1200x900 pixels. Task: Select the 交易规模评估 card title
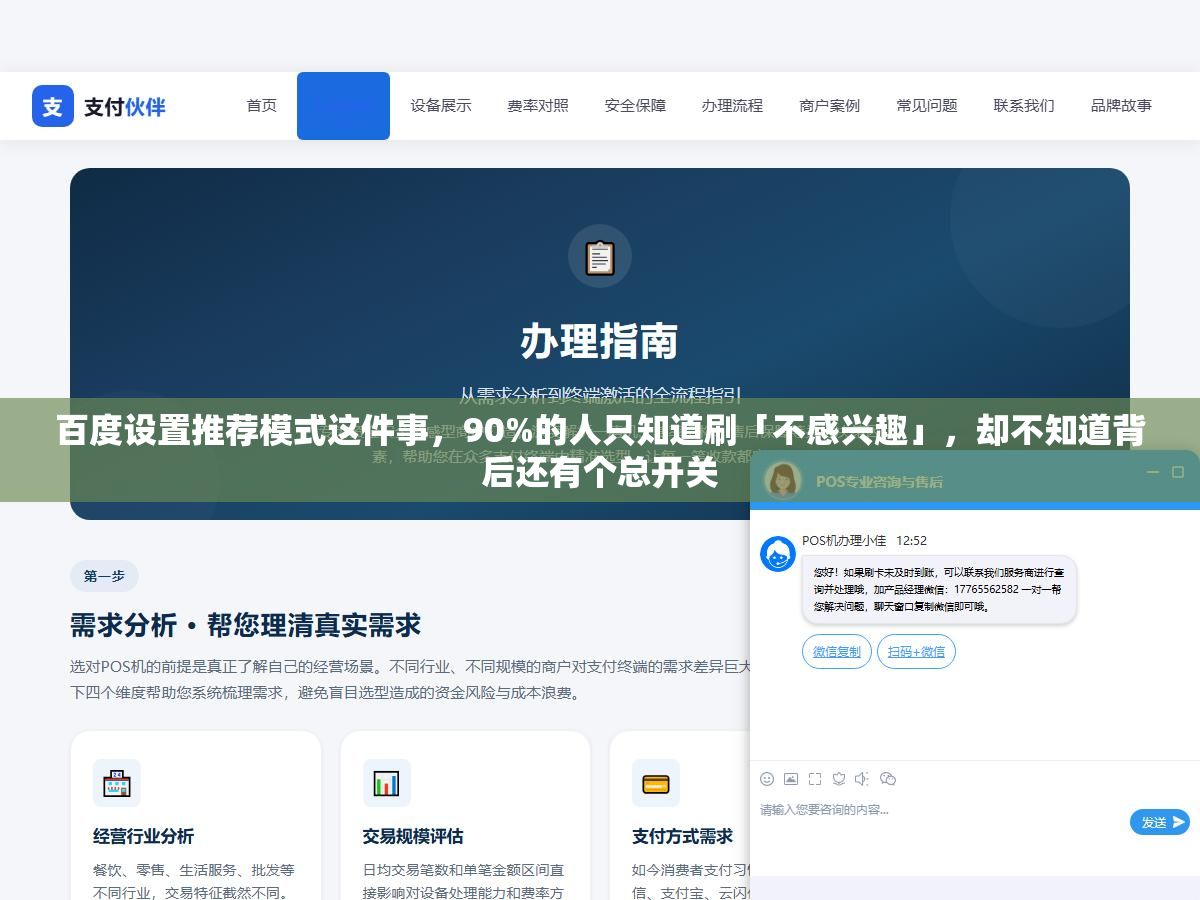coord(413,836)
